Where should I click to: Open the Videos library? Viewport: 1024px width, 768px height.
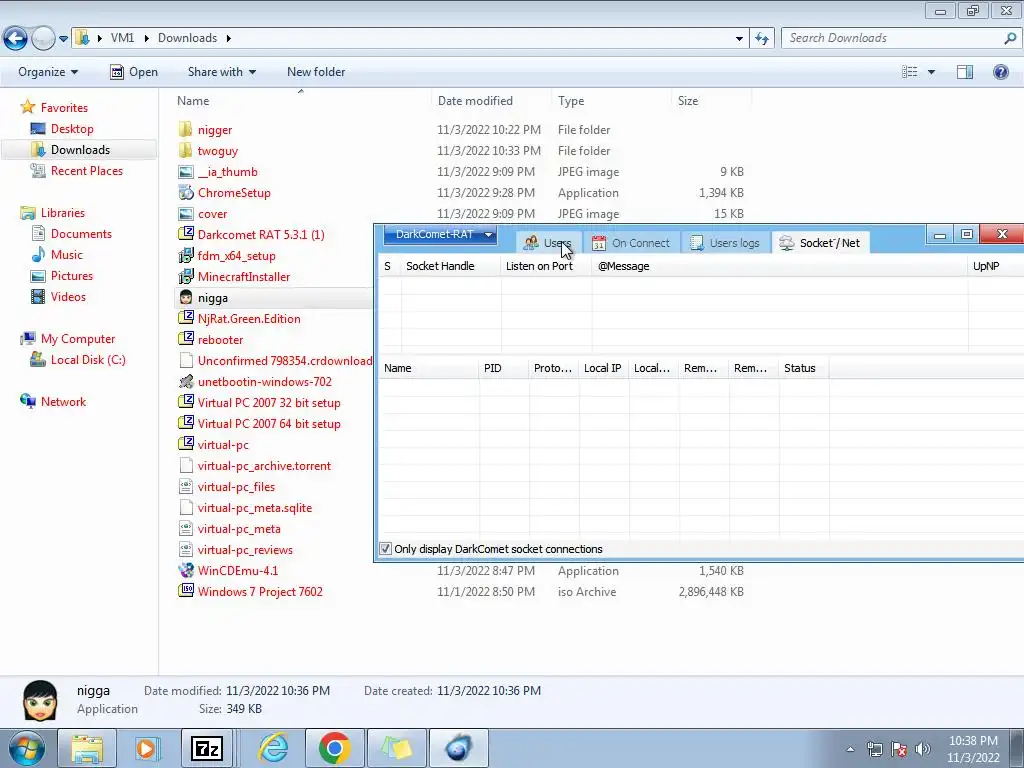coord(68,296)
